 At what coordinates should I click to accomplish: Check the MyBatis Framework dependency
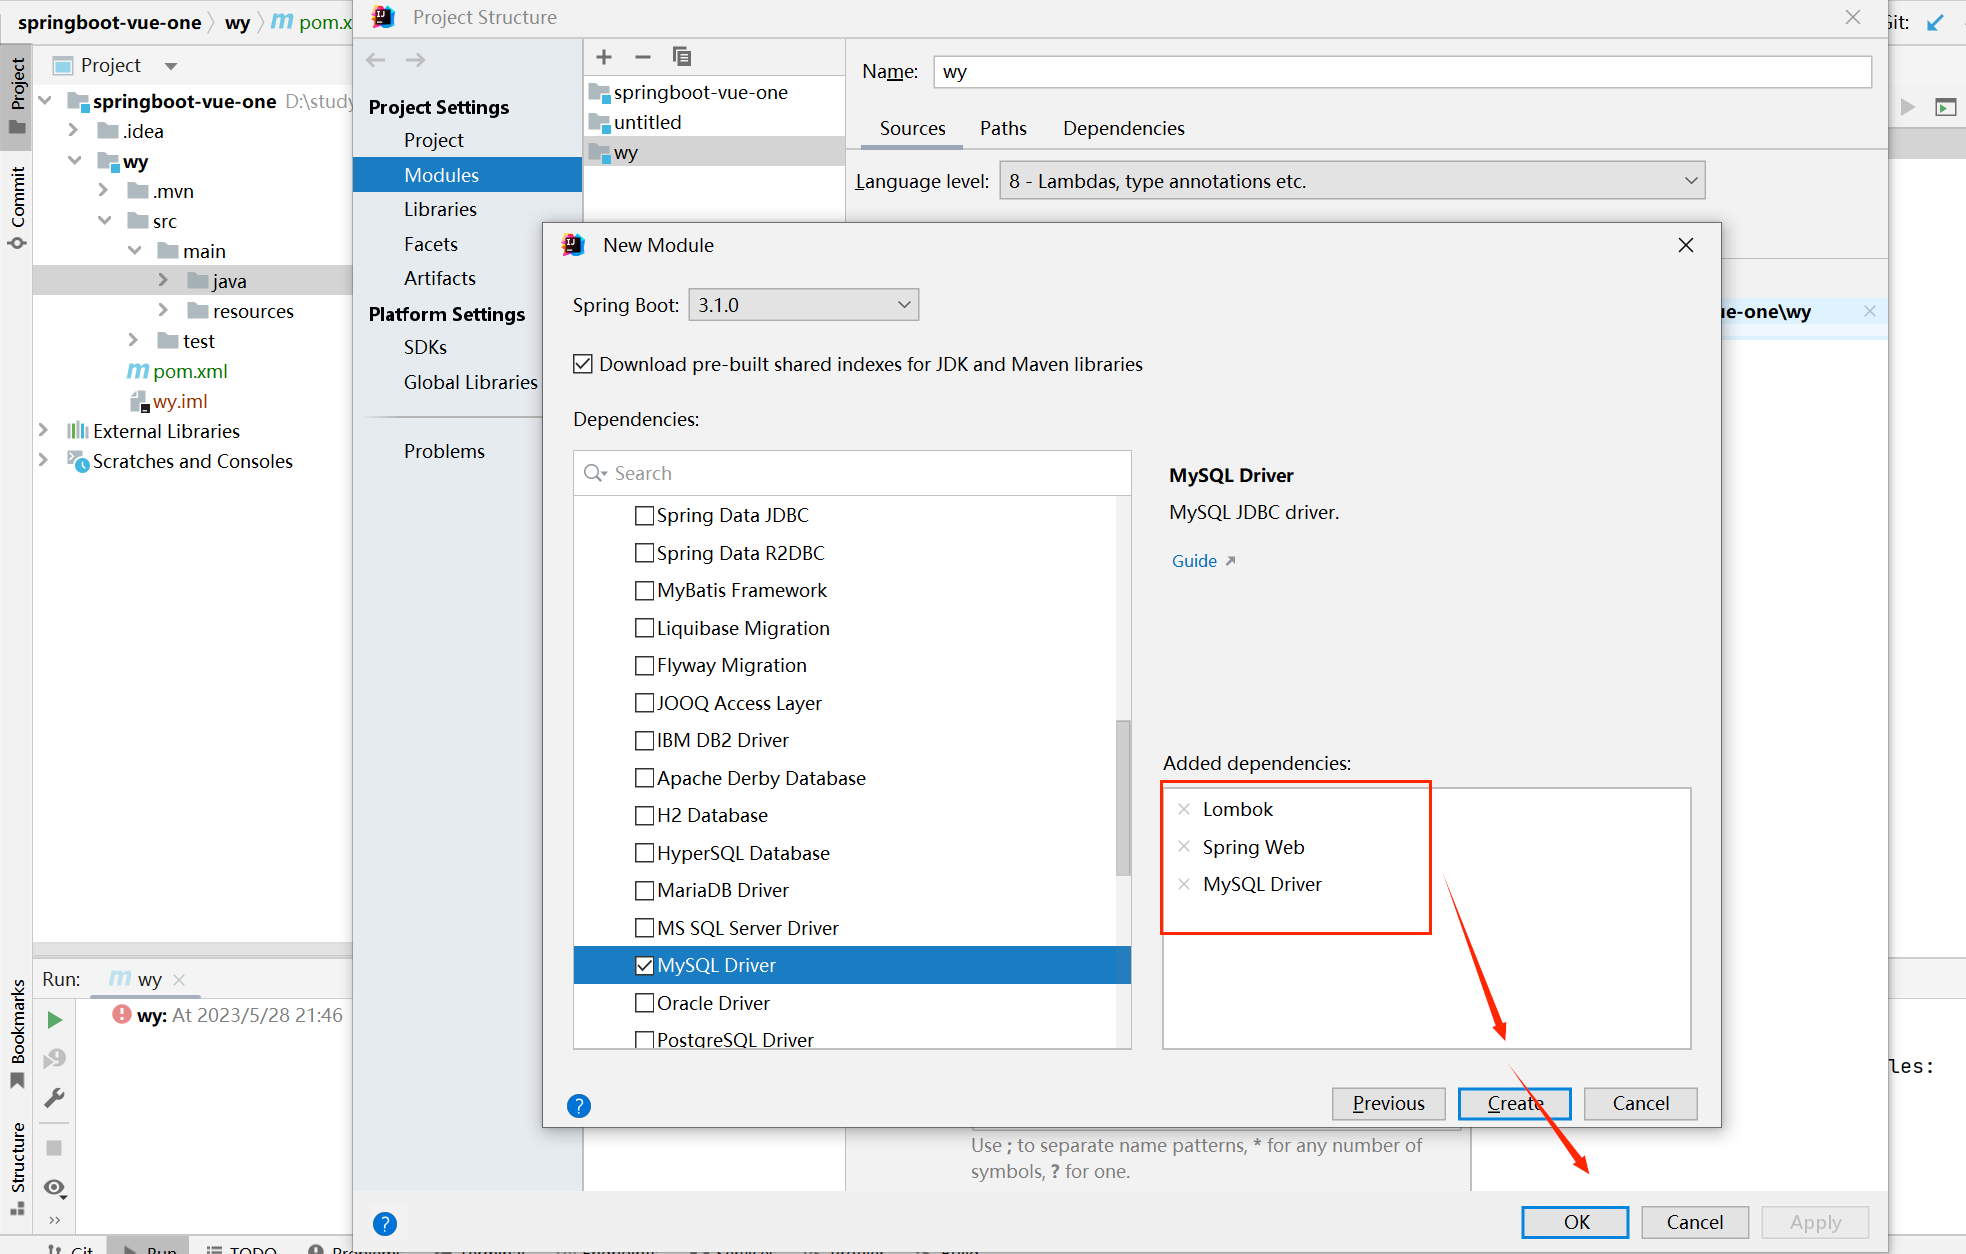645,591
